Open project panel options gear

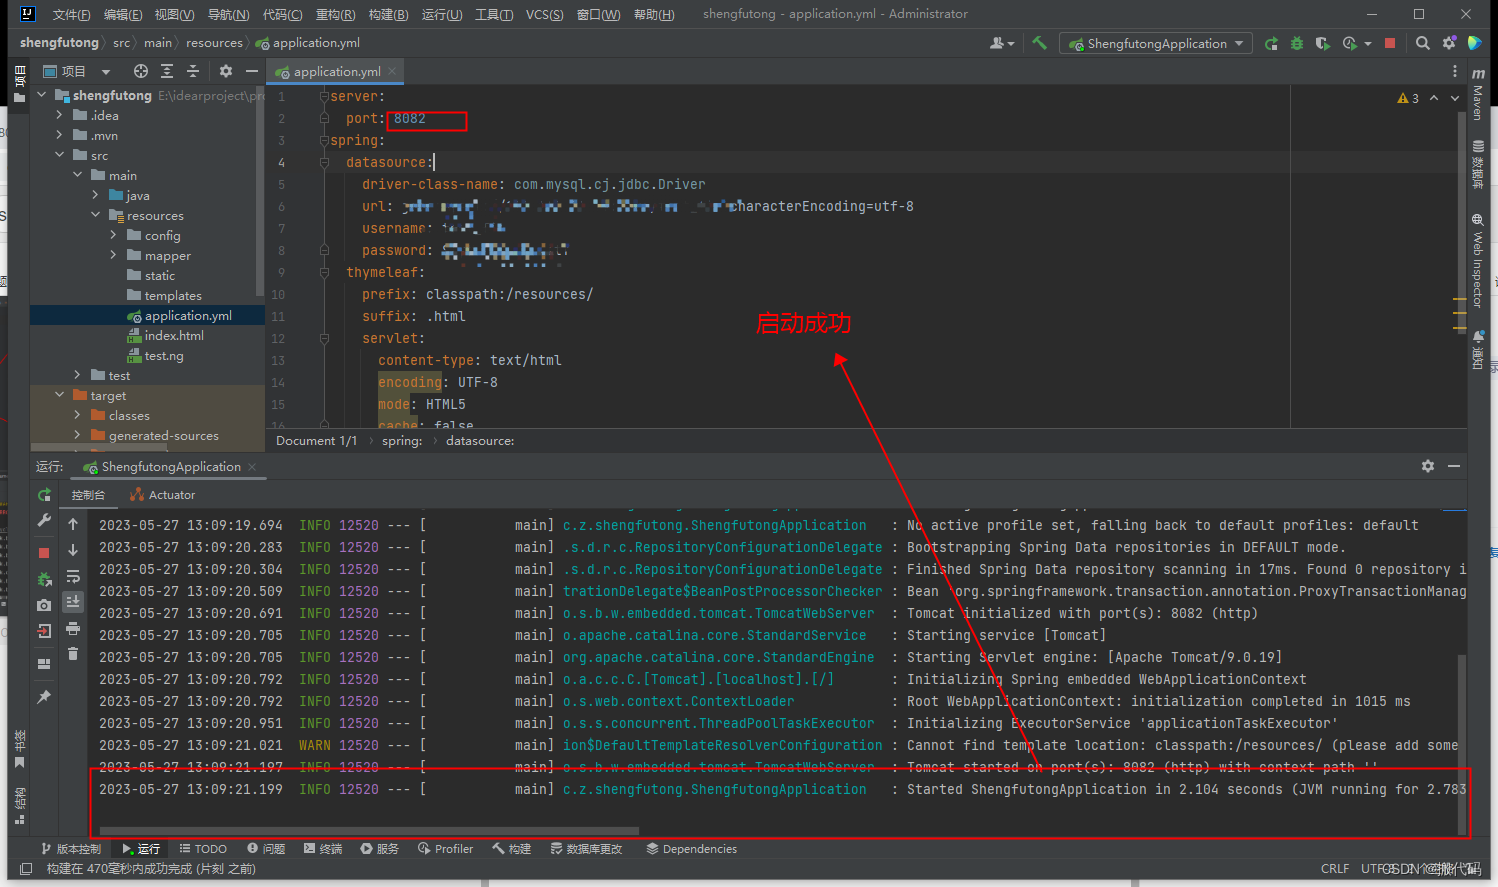tap(226, 71)
